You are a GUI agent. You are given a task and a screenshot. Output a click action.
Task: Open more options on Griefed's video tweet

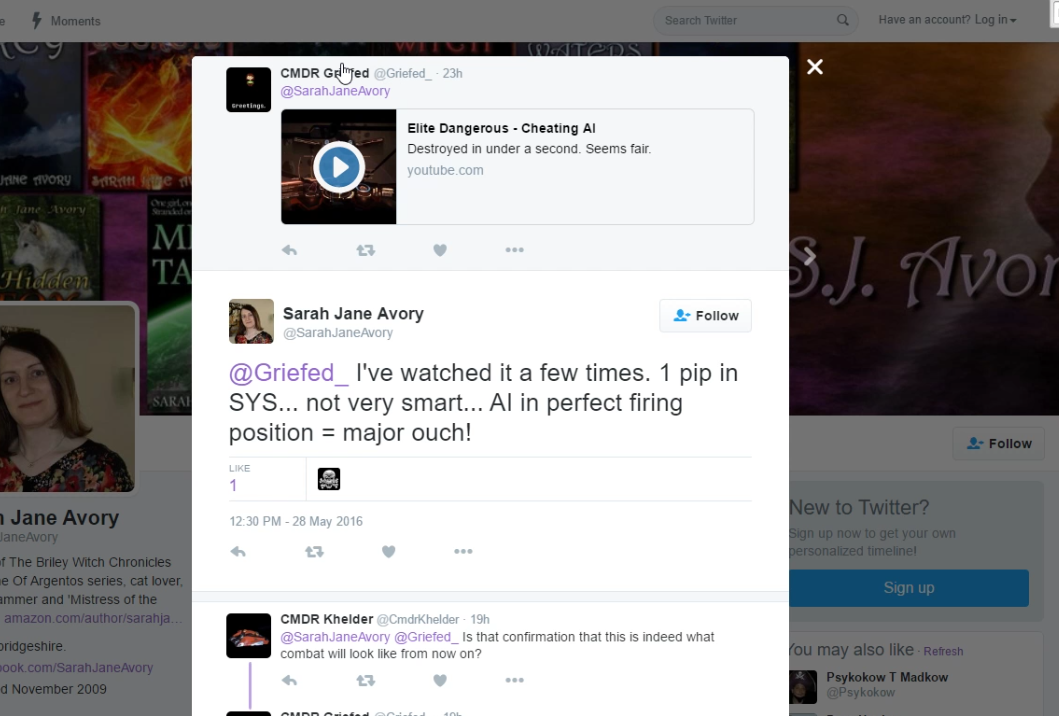coord(515,250)
